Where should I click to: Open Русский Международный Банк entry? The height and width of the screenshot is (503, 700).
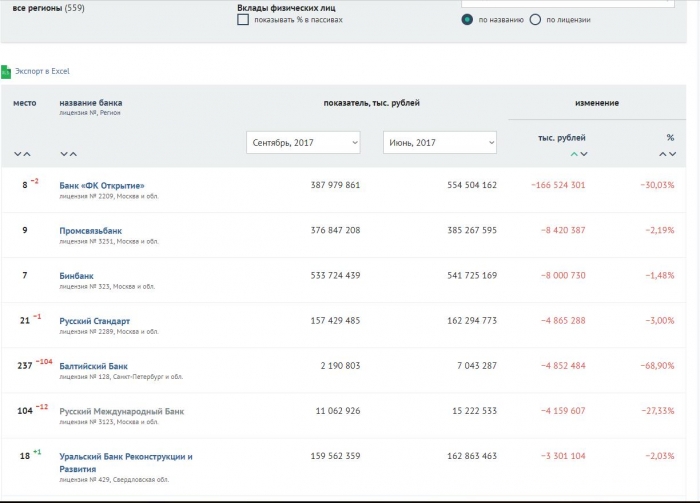click(121, 411)
